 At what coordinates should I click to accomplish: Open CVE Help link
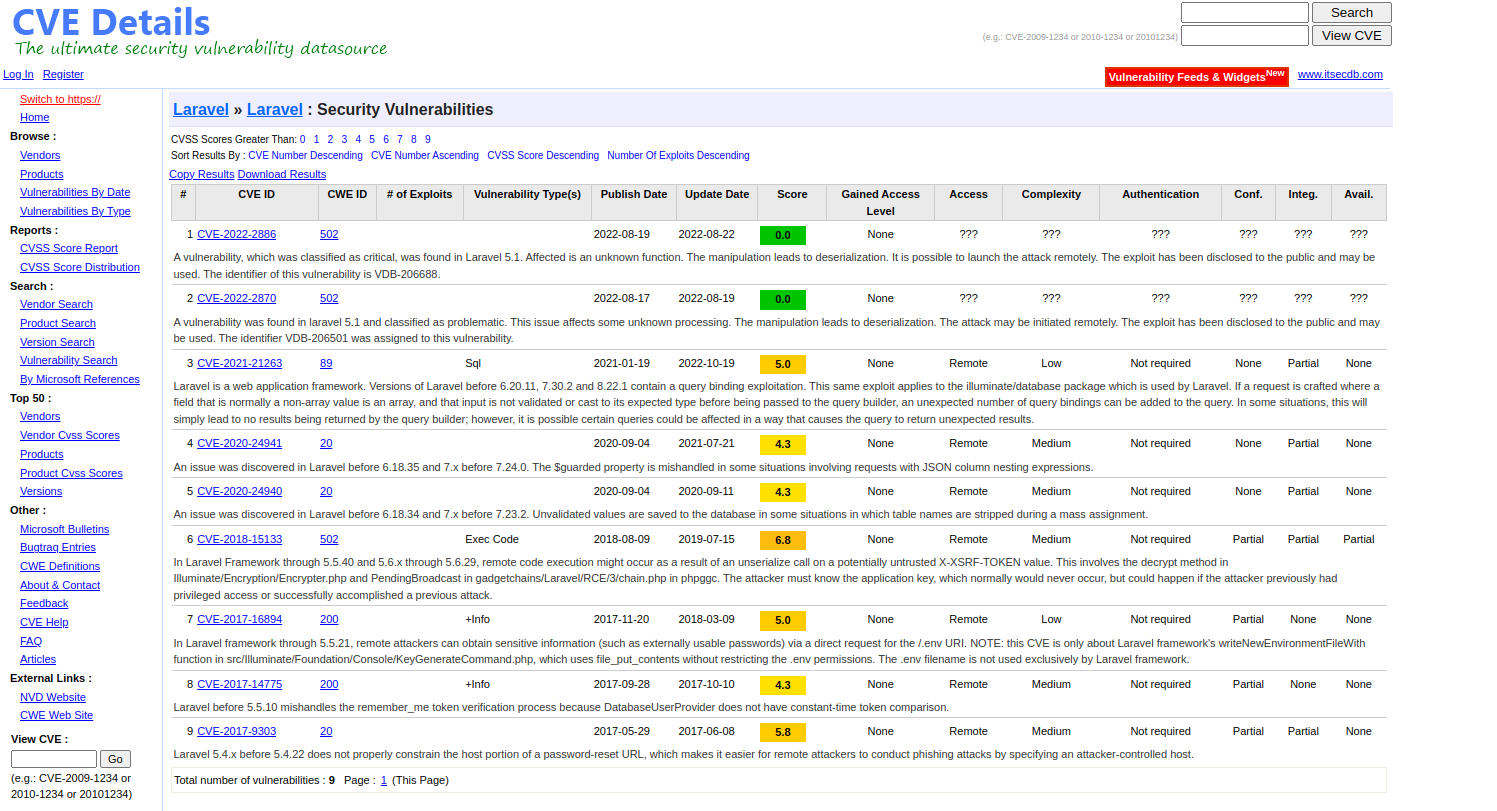44,622
